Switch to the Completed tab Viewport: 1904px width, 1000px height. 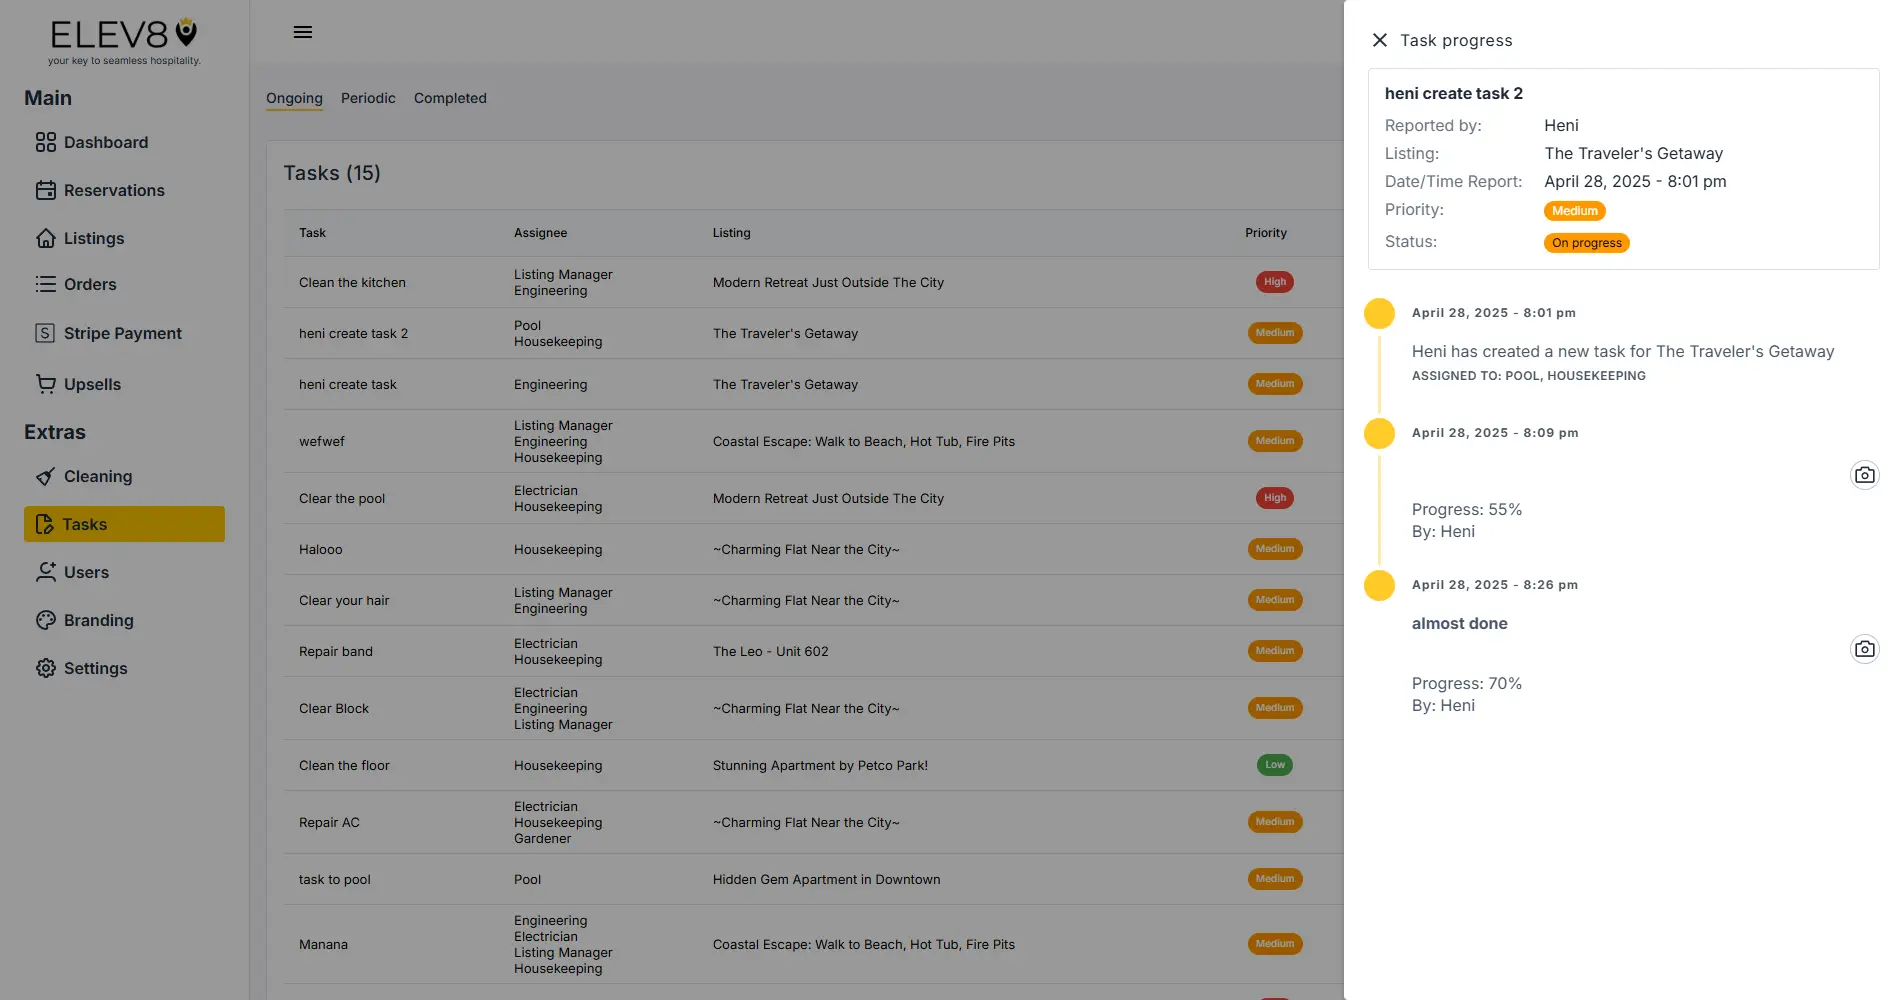pyautogui.click(x=450, y=98)
